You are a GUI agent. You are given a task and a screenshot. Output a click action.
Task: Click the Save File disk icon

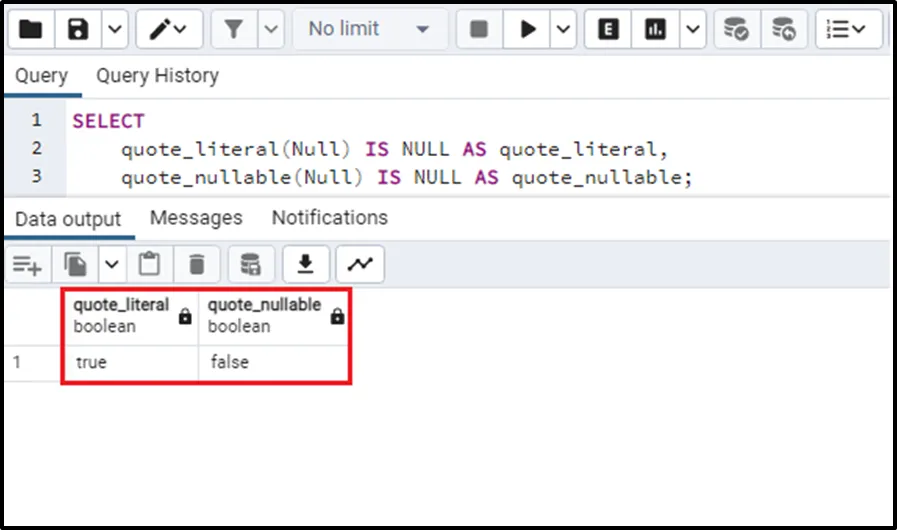[x=78, y=29]
